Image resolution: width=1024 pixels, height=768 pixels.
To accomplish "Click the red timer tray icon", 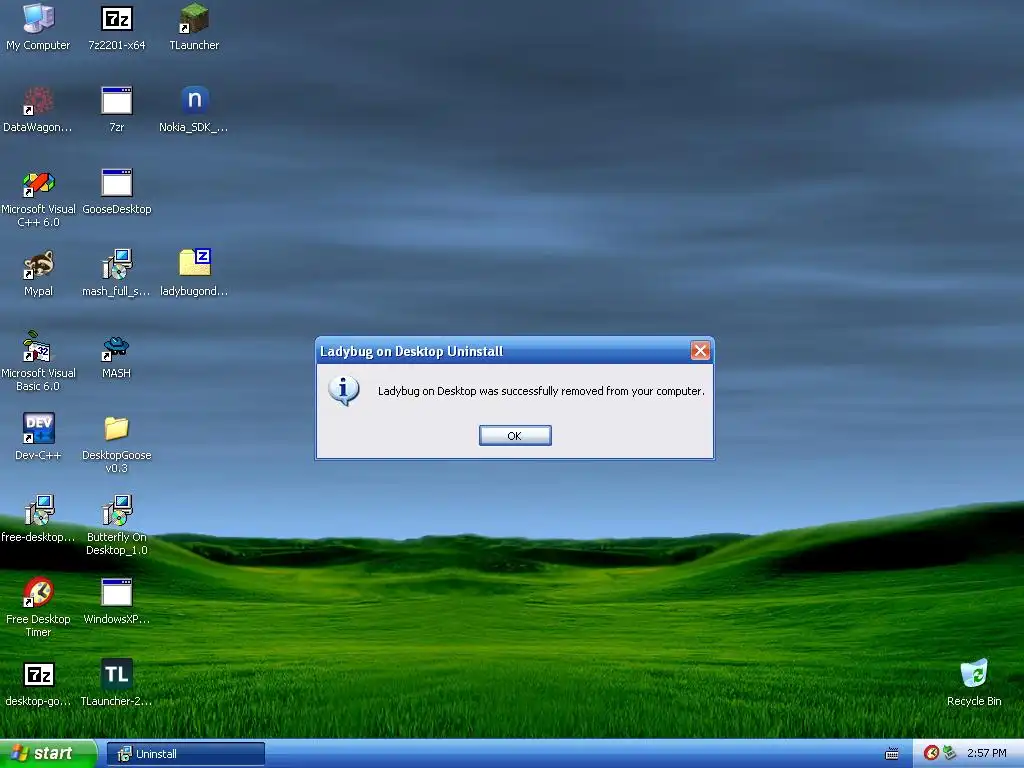I will click(x=931, y=753).
